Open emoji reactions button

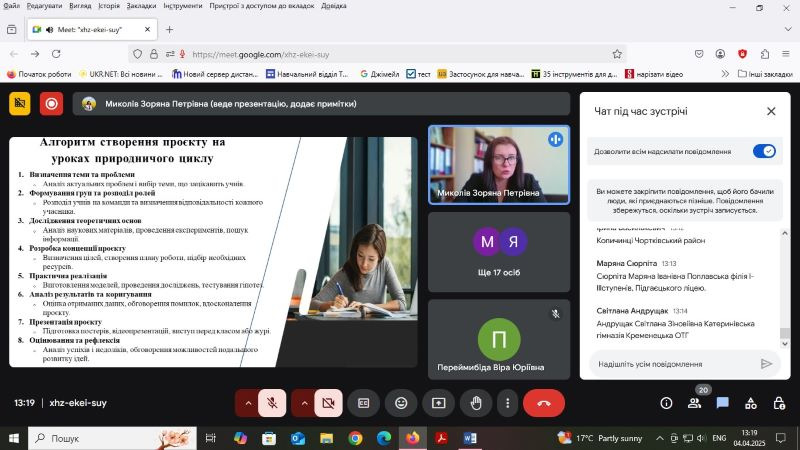(x=401, y=403)
